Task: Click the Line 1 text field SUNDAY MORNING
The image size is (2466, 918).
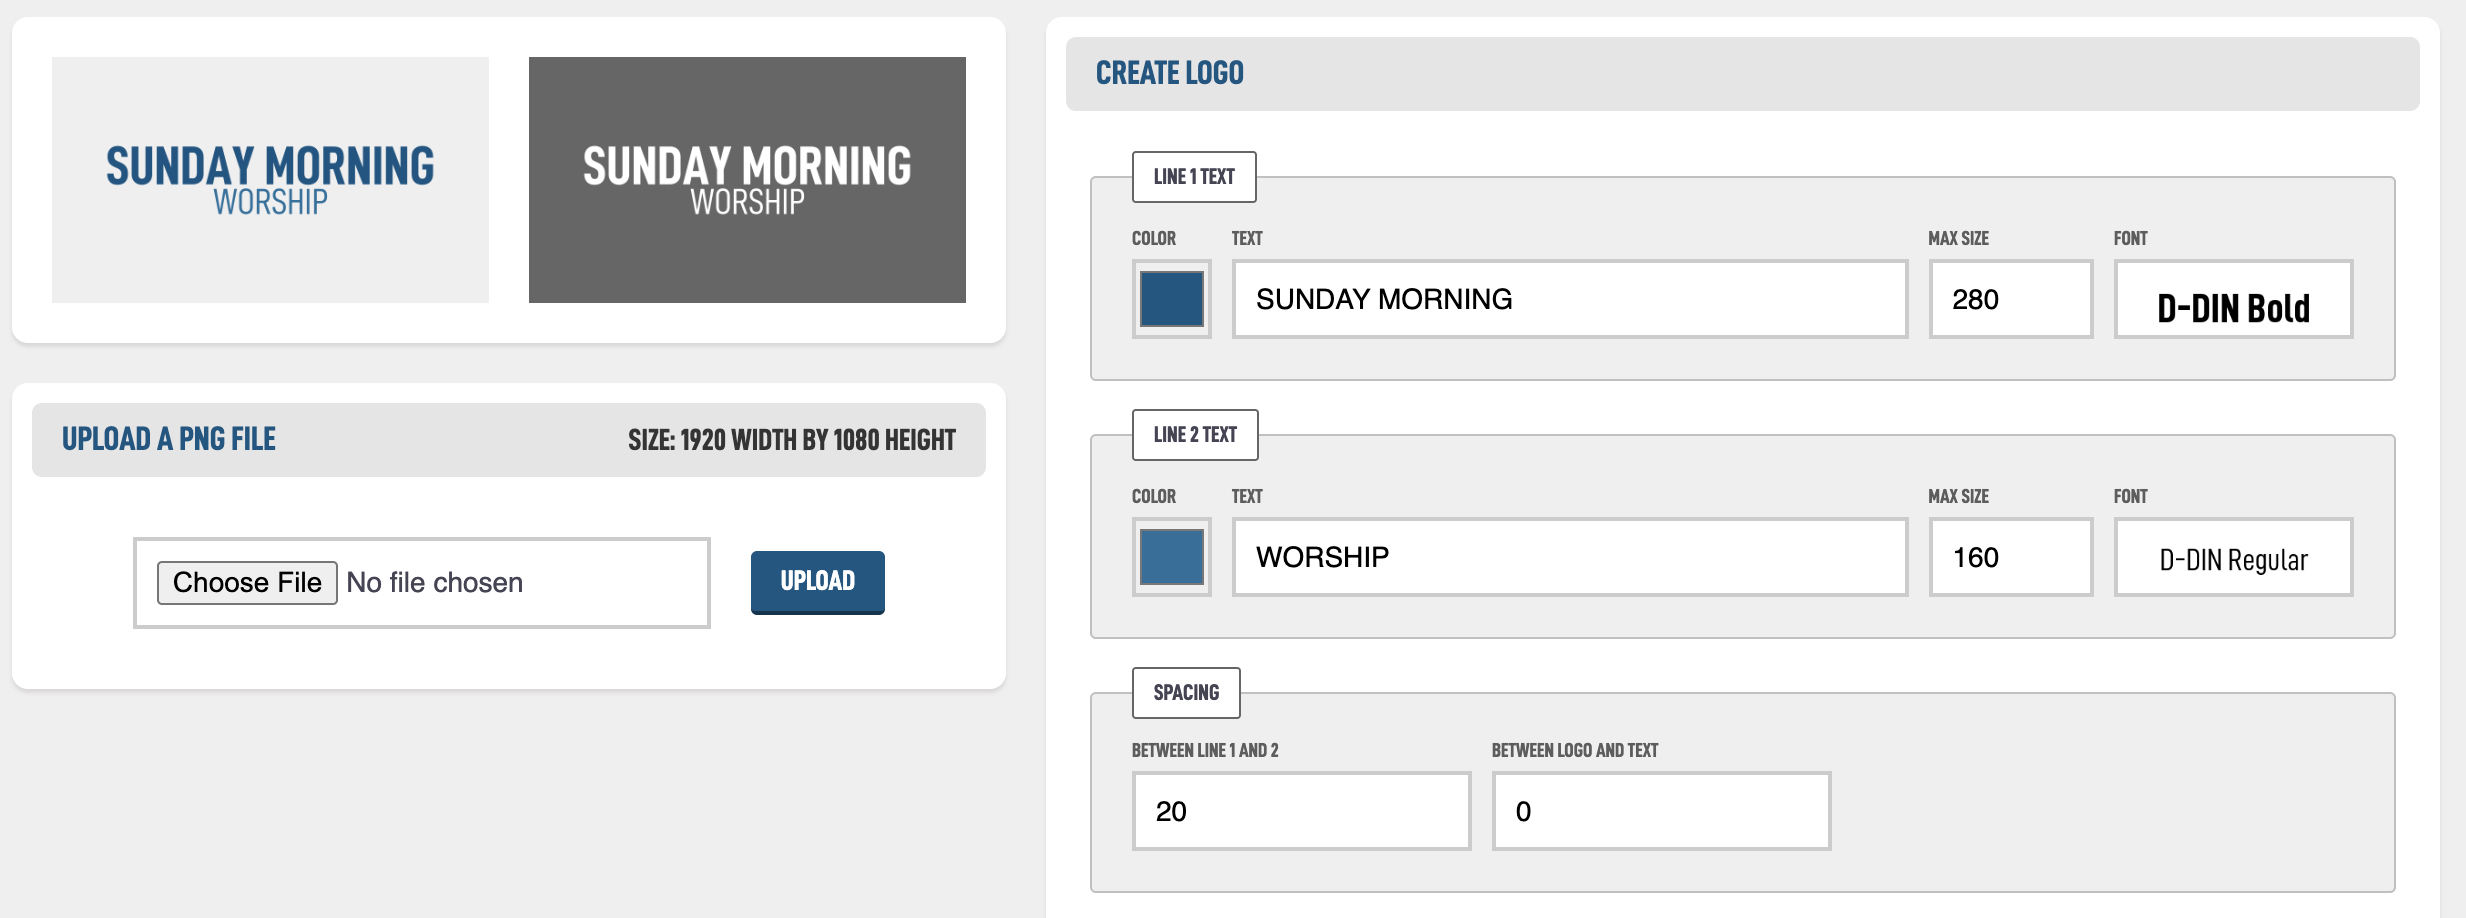Action: click(x=1570, y=299)
